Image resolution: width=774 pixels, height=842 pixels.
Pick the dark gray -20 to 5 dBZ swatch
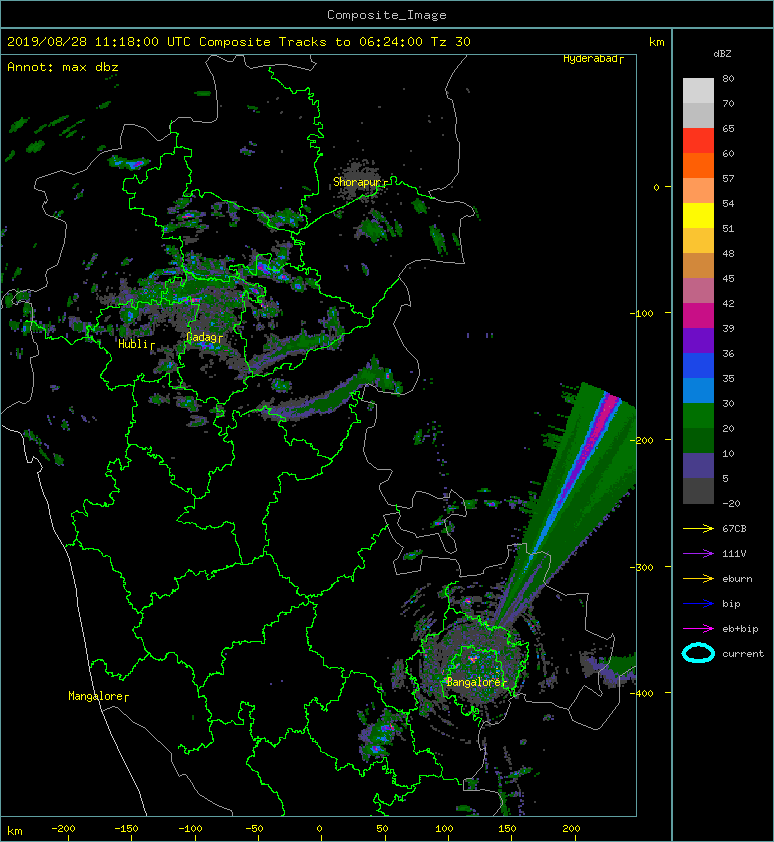698,491
